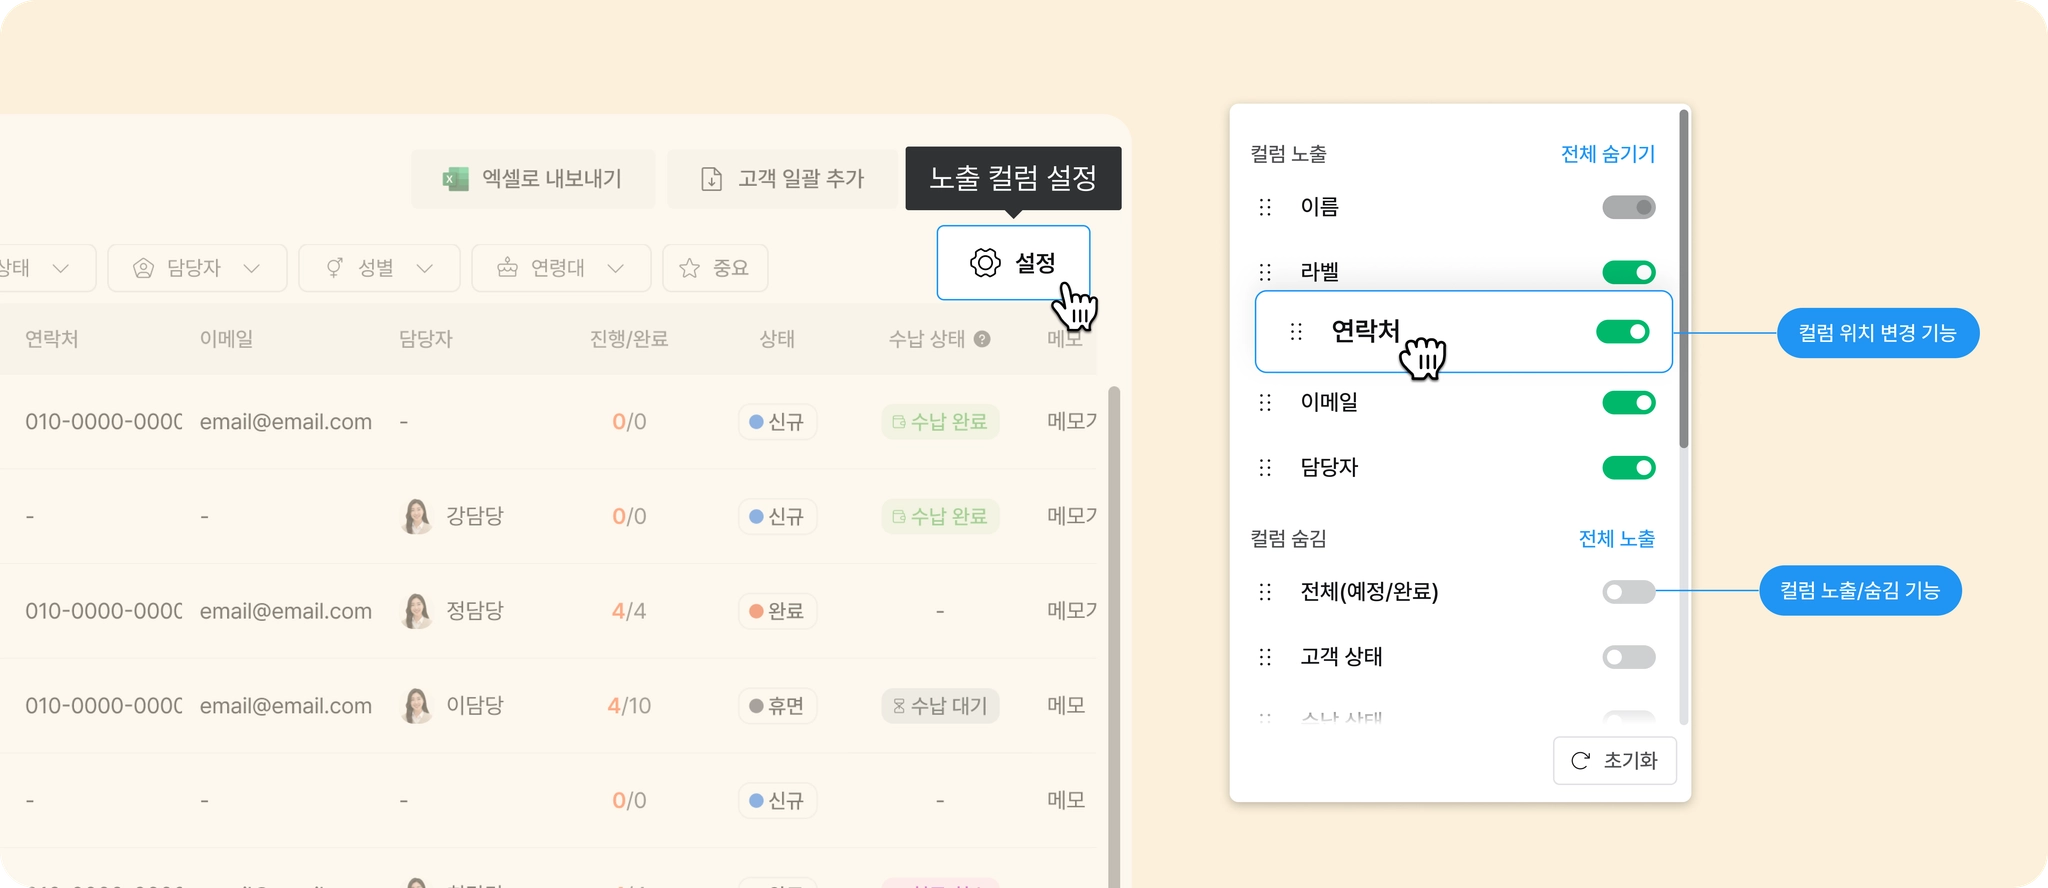2048x888 pixels.
Task: Click the 수납 대기 status badge
Action: pos(940,706)
